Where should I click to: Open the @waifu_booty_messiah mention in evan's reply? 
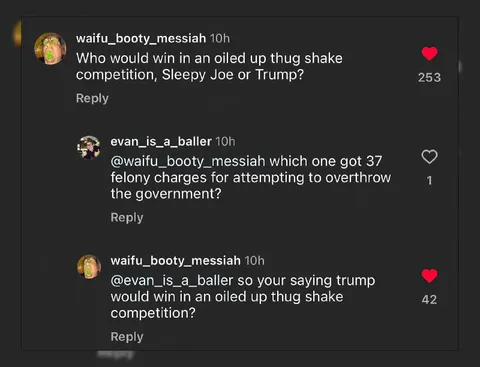click(188, 161)
